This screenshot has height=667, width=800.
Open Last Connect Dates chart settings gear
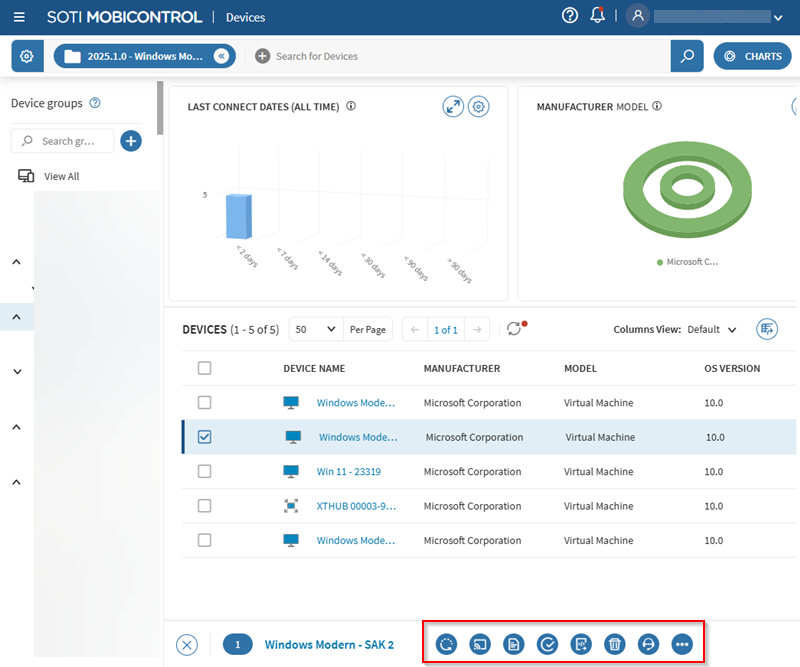479,107
